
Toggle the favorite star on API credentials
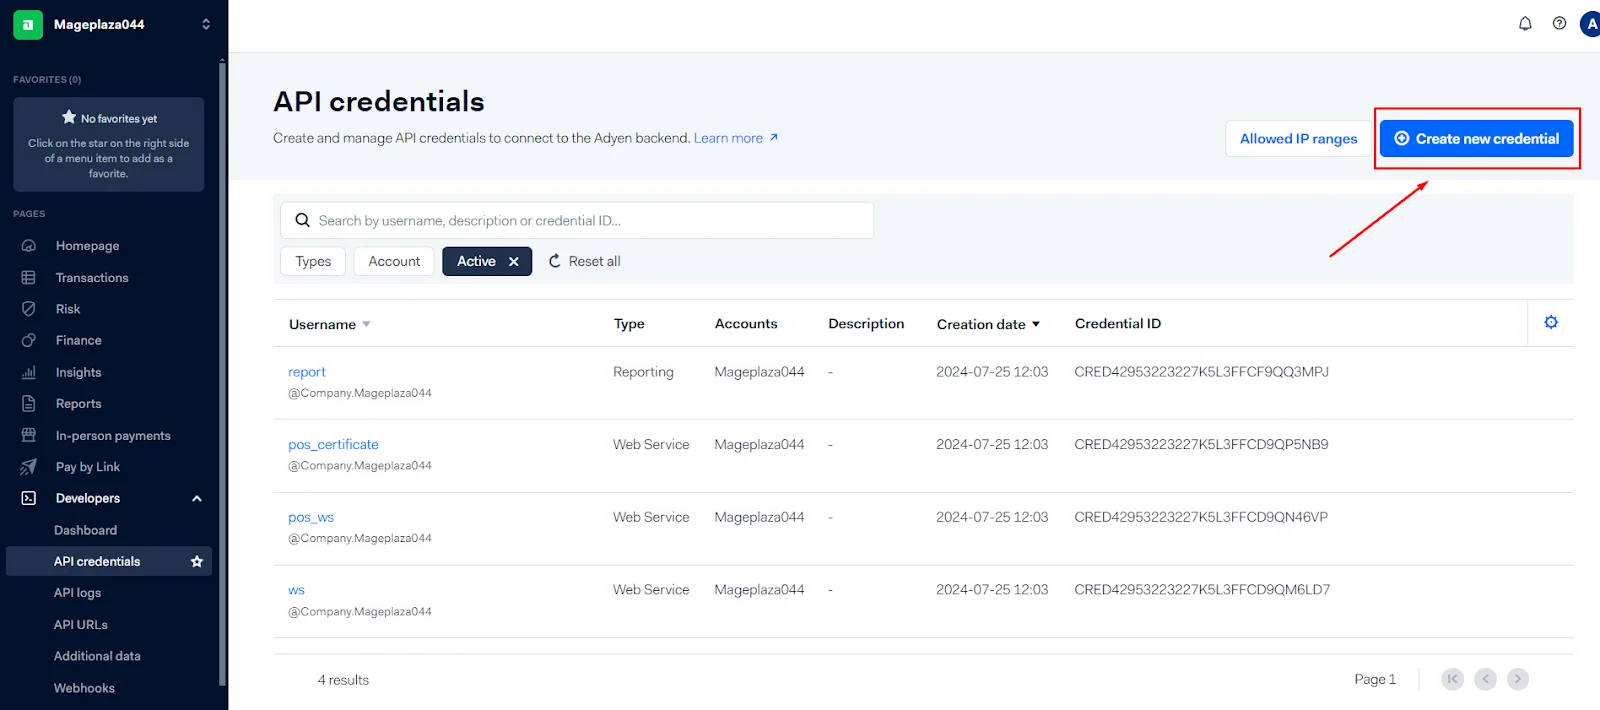[x=197, y=562]
